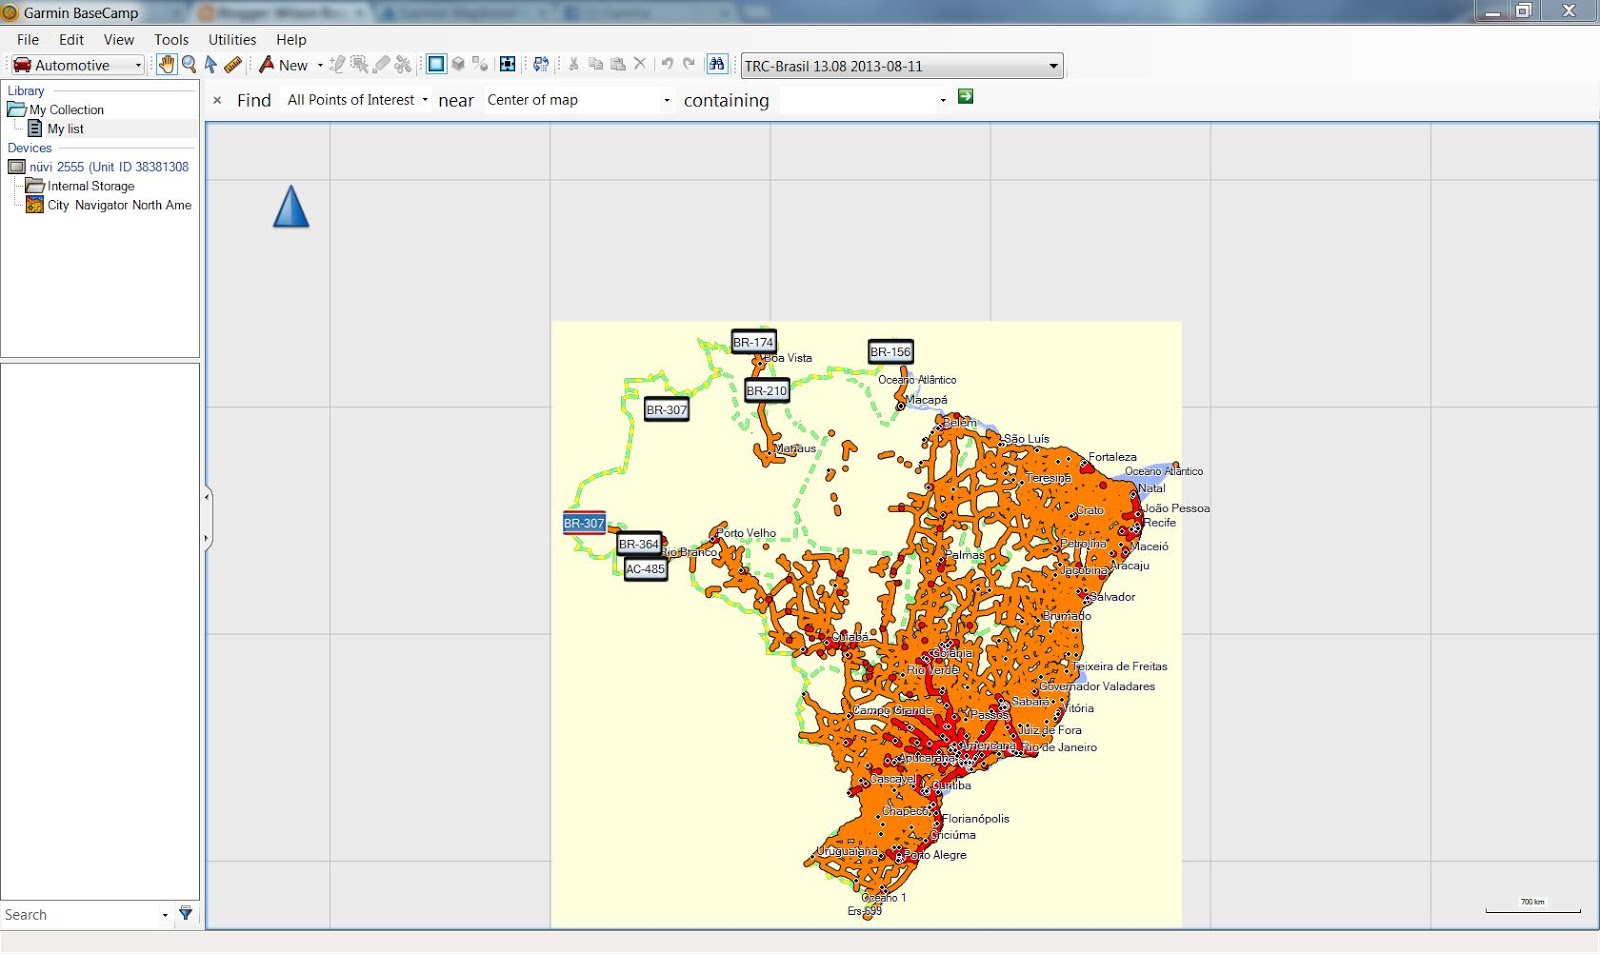Click the Copy icon
This screenshot has width=1600, height=954.
596,64
